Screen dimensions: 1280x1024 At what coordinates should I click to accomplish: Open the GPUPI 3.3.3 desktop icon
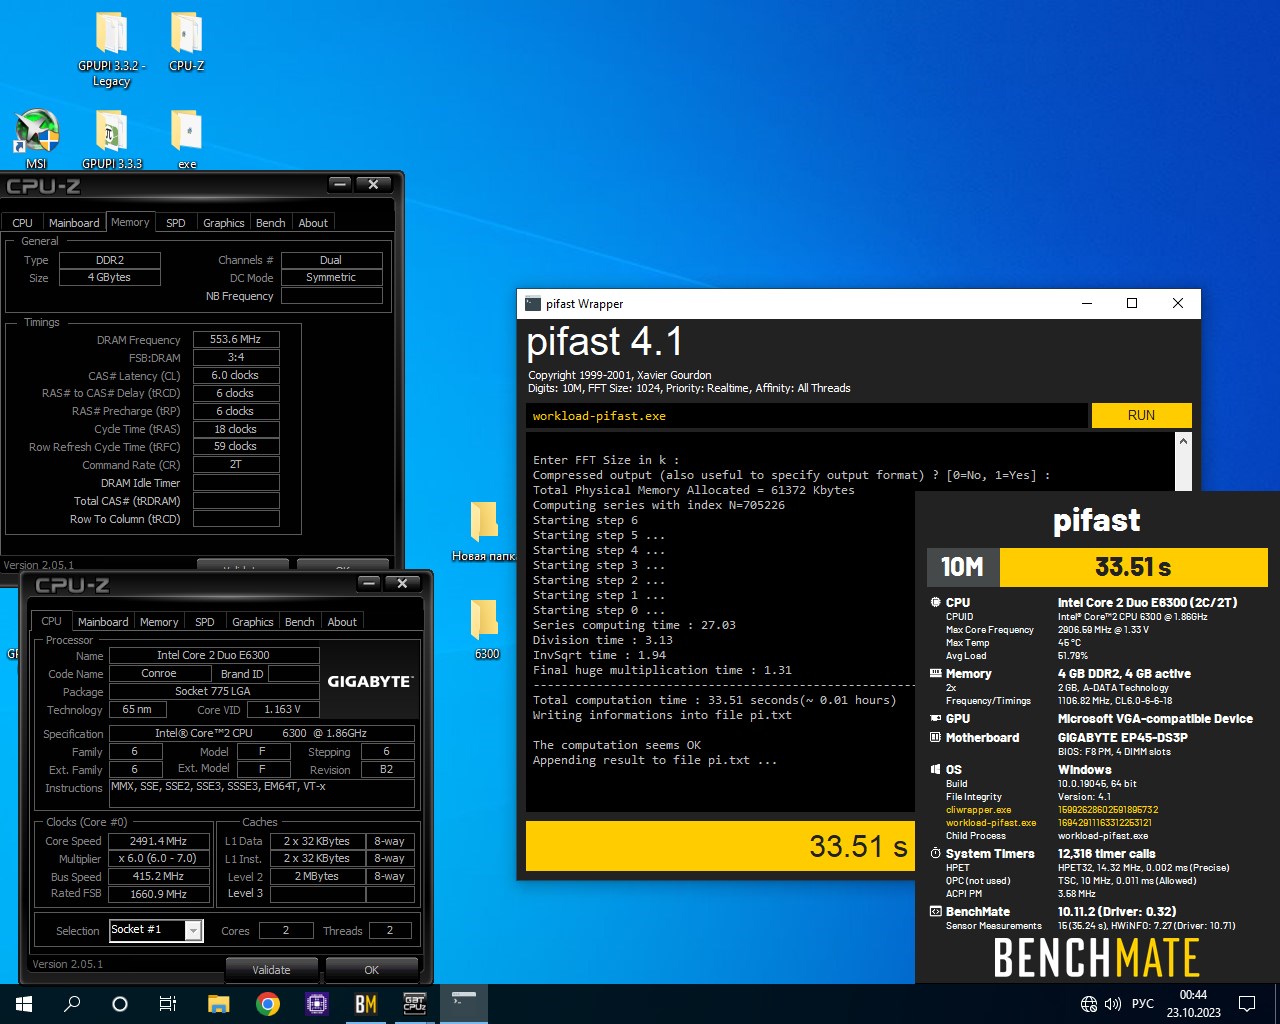pyautogui.click(x=111, y=138)
